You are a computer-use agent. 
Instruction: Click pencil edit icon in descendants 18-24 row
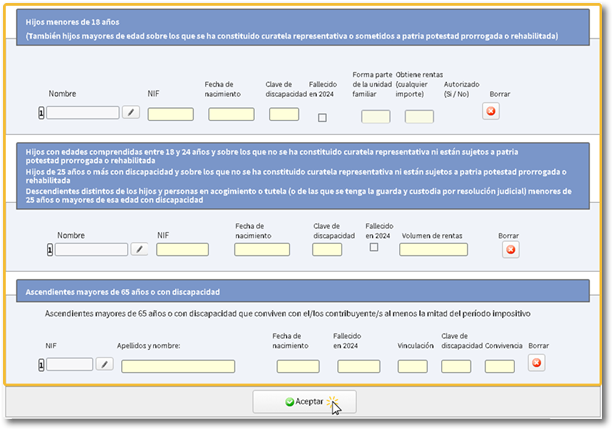[140, 249]
